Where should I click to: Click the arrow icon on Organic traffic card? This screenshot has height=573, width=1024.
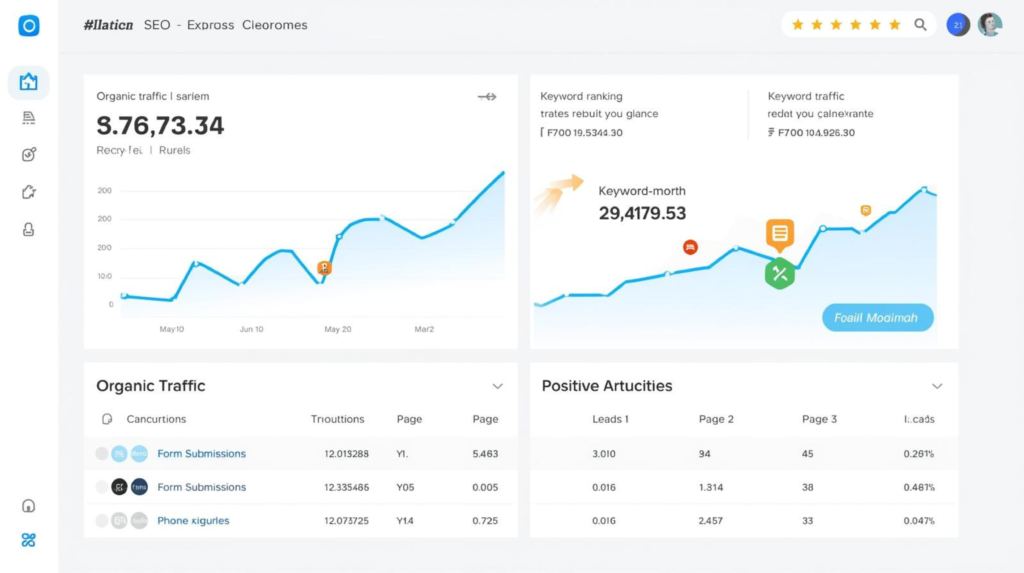tap(487, 97)
